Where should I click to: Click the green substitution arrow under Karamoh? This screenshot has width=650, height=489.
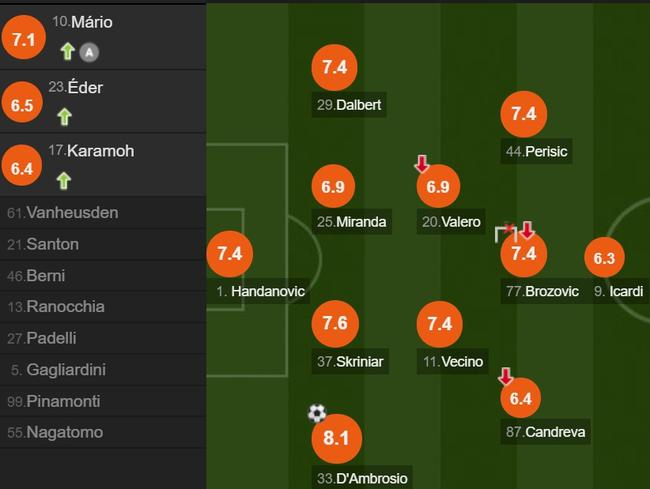click(65, 180)
